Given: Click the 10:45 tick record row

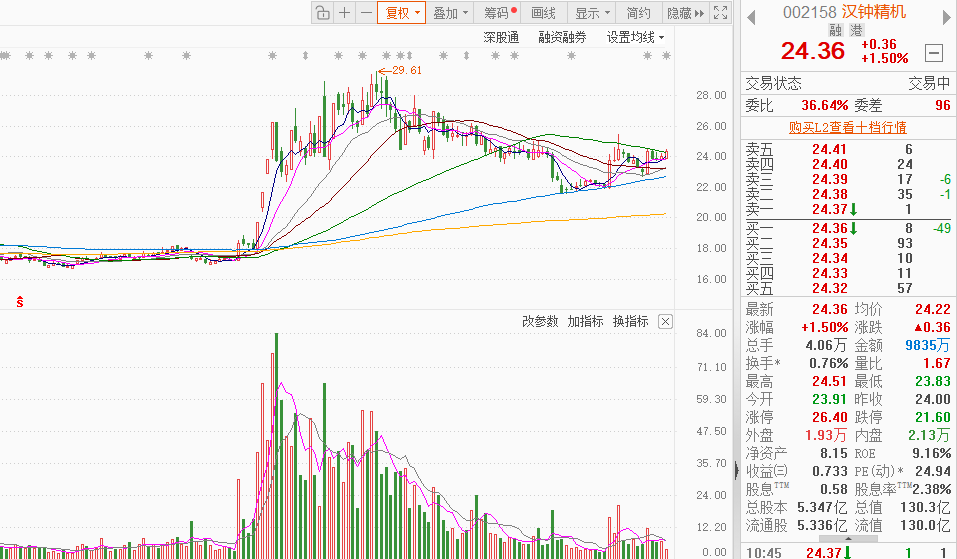Looking at the screenshot, I should coord(848,552).
